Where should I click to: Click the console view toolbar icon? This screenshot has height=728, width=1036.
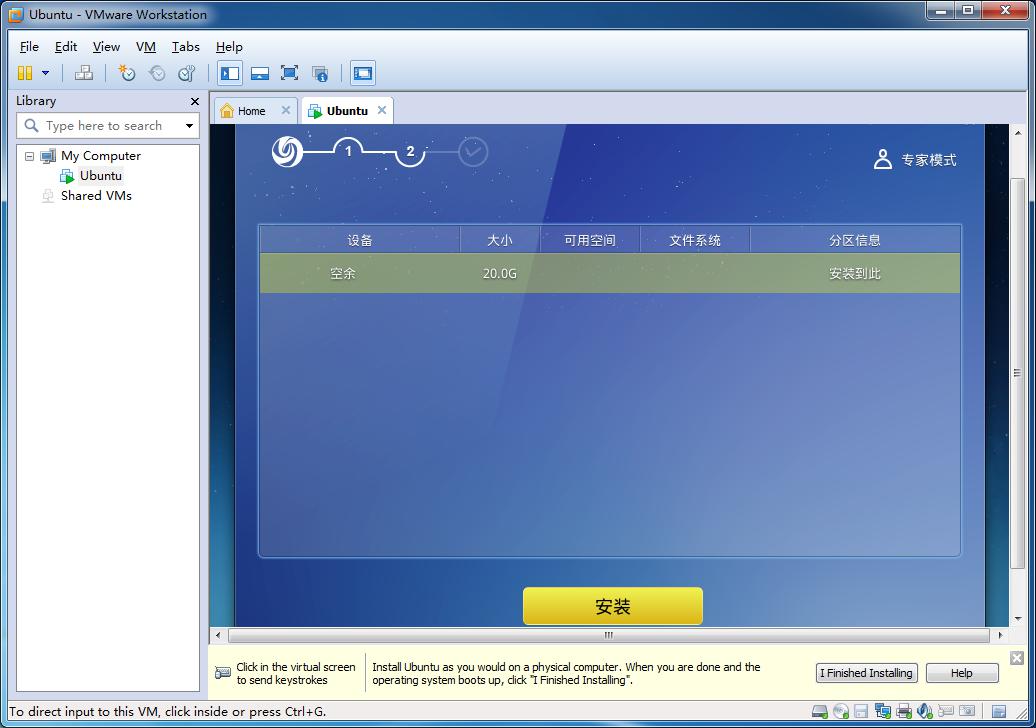point(363,73)
